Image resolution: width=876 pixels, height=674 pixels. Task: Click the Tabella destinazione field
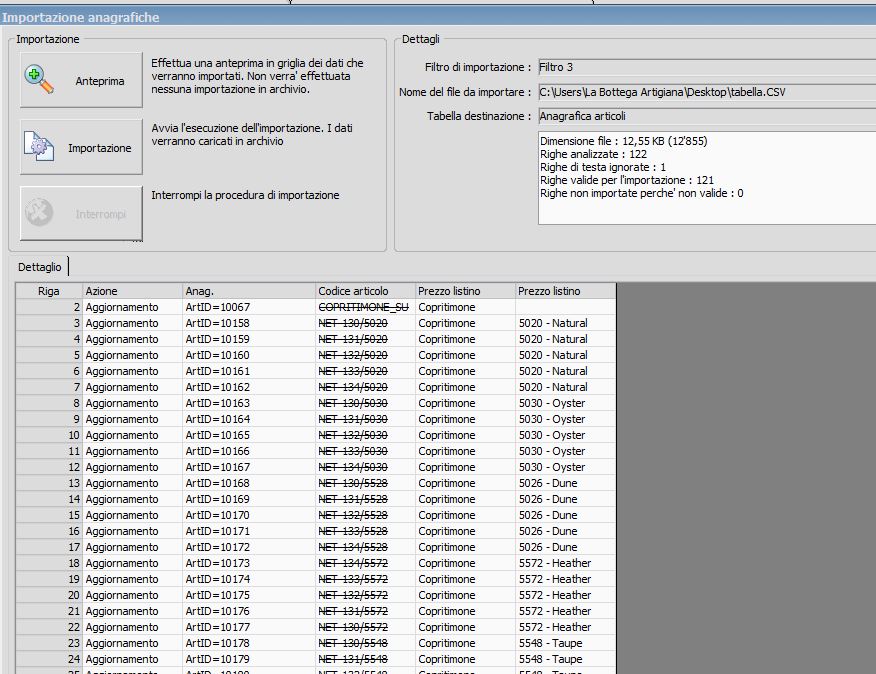tap(707, 116)
